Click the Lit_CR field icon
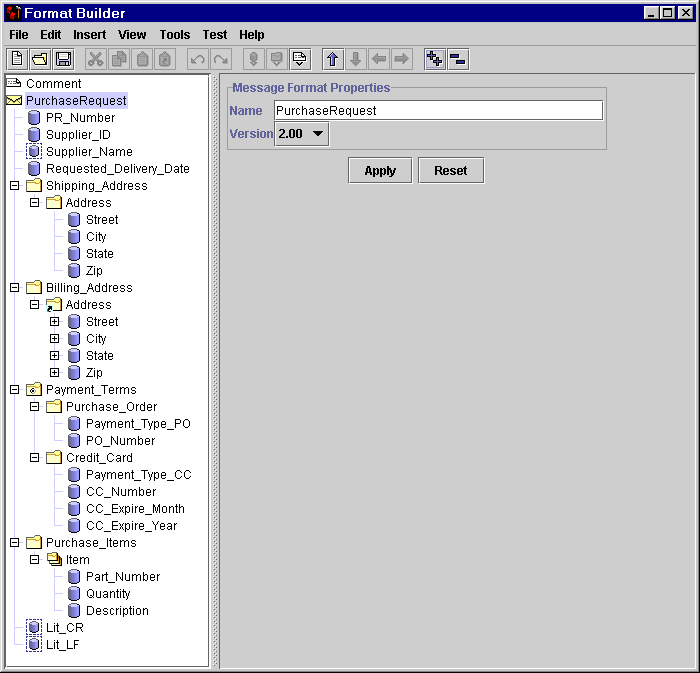 point(34,627)
